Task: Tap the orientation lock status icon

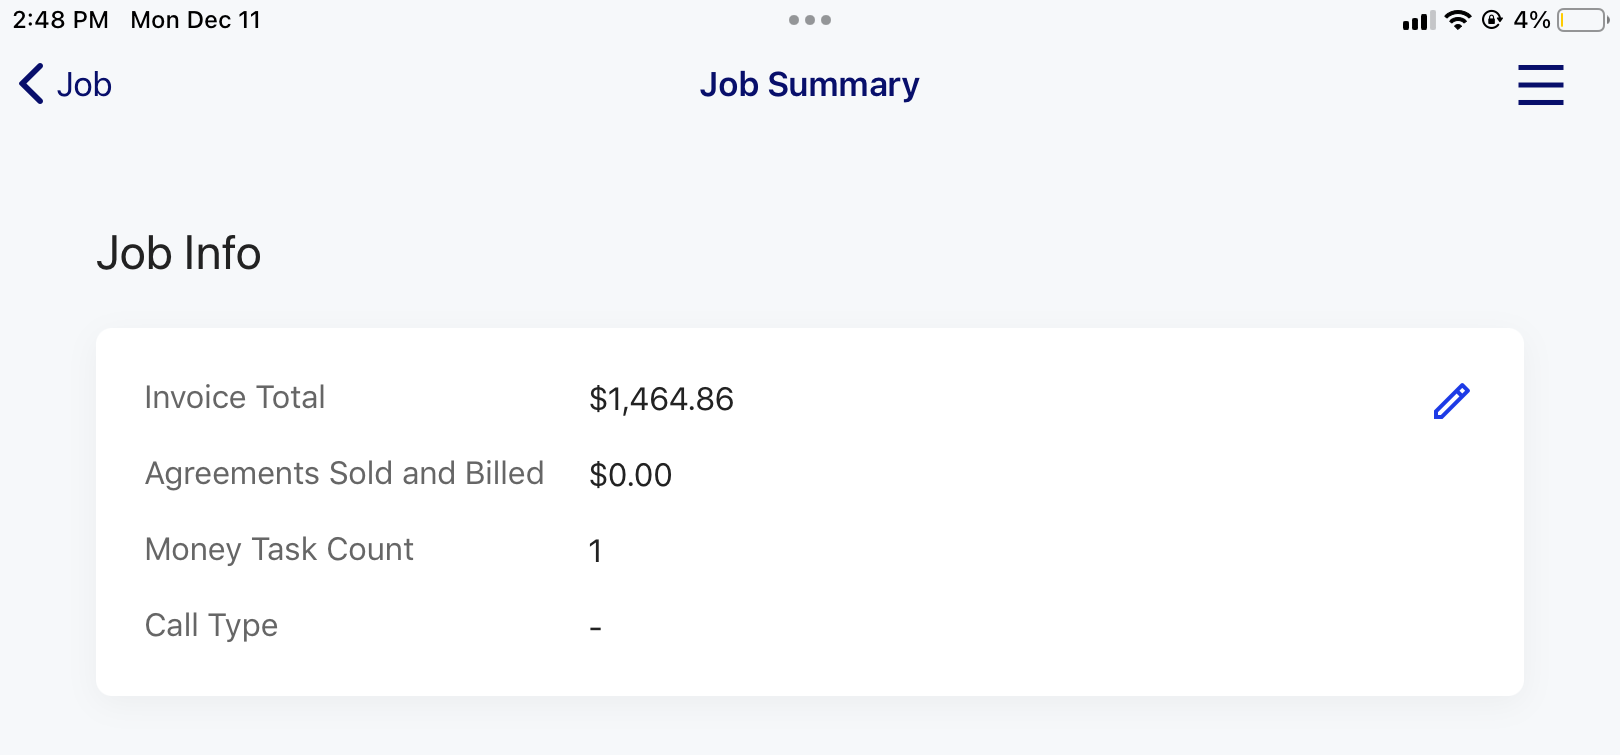Action: pos(1492,20)
